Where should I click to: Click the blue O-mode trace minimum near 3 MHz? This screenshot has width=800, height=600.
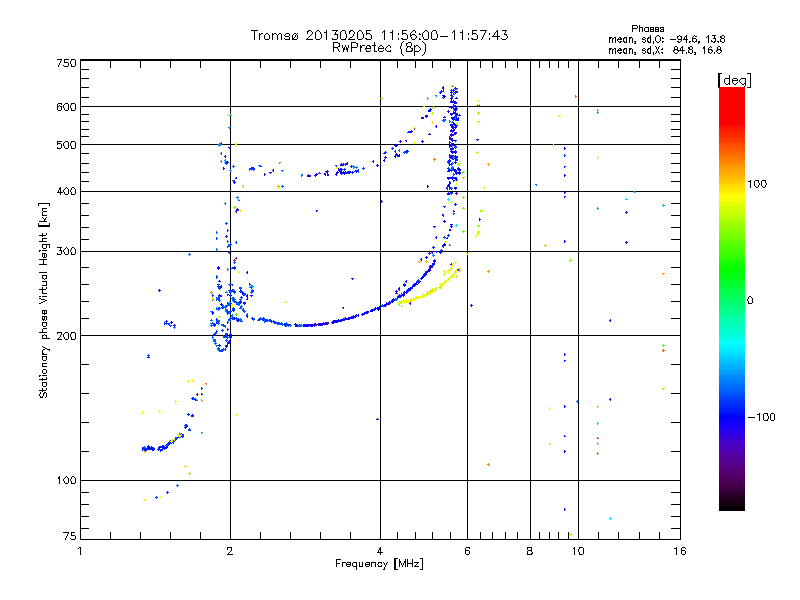click(306, 324)
